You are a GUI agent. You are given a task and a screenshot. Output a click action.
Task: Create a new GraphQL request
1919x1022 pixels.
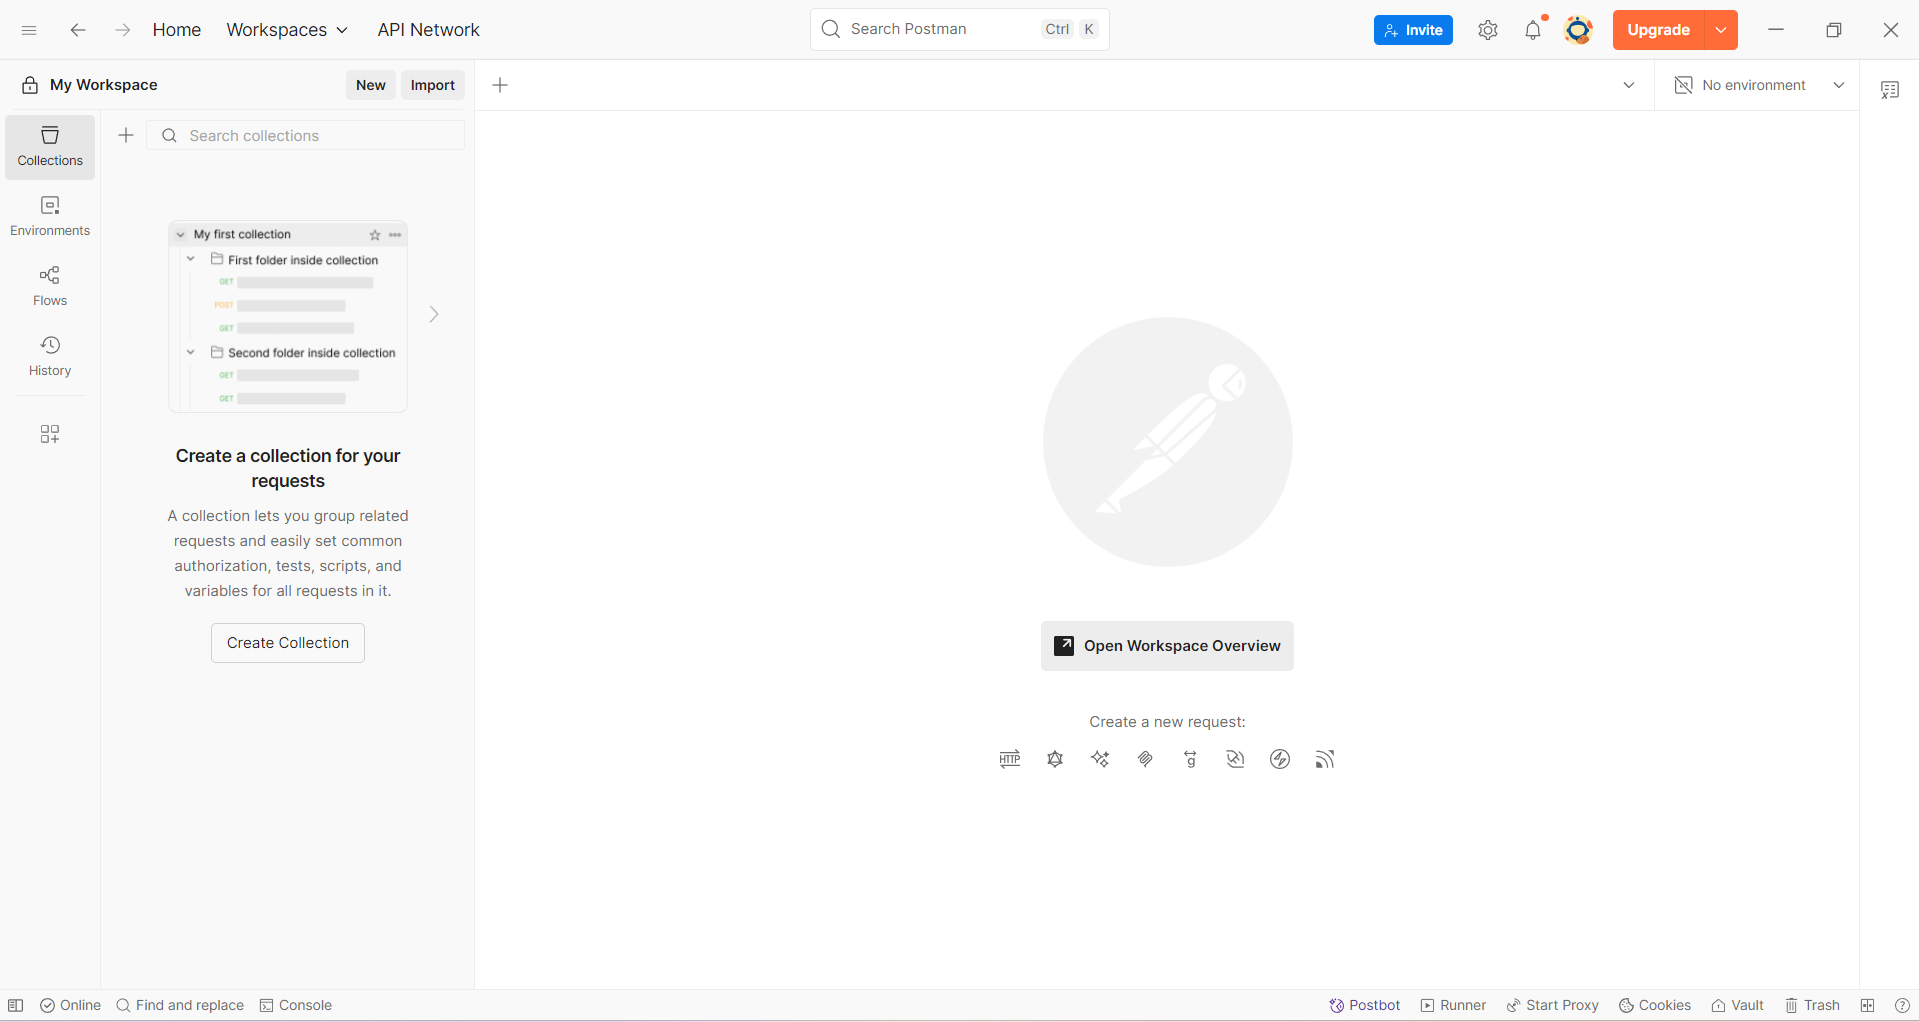(x=1055, y=759)
